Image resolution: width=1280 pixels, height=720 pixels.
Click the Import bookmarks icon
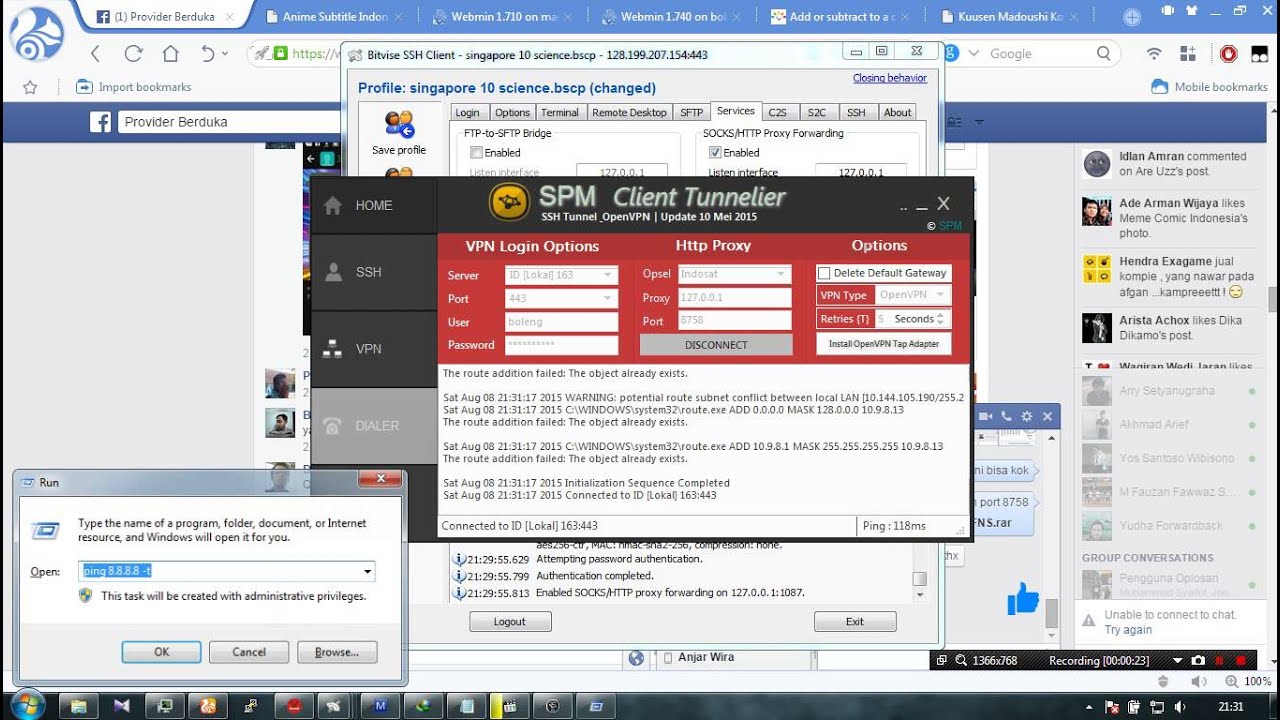[x=84, y=87]
